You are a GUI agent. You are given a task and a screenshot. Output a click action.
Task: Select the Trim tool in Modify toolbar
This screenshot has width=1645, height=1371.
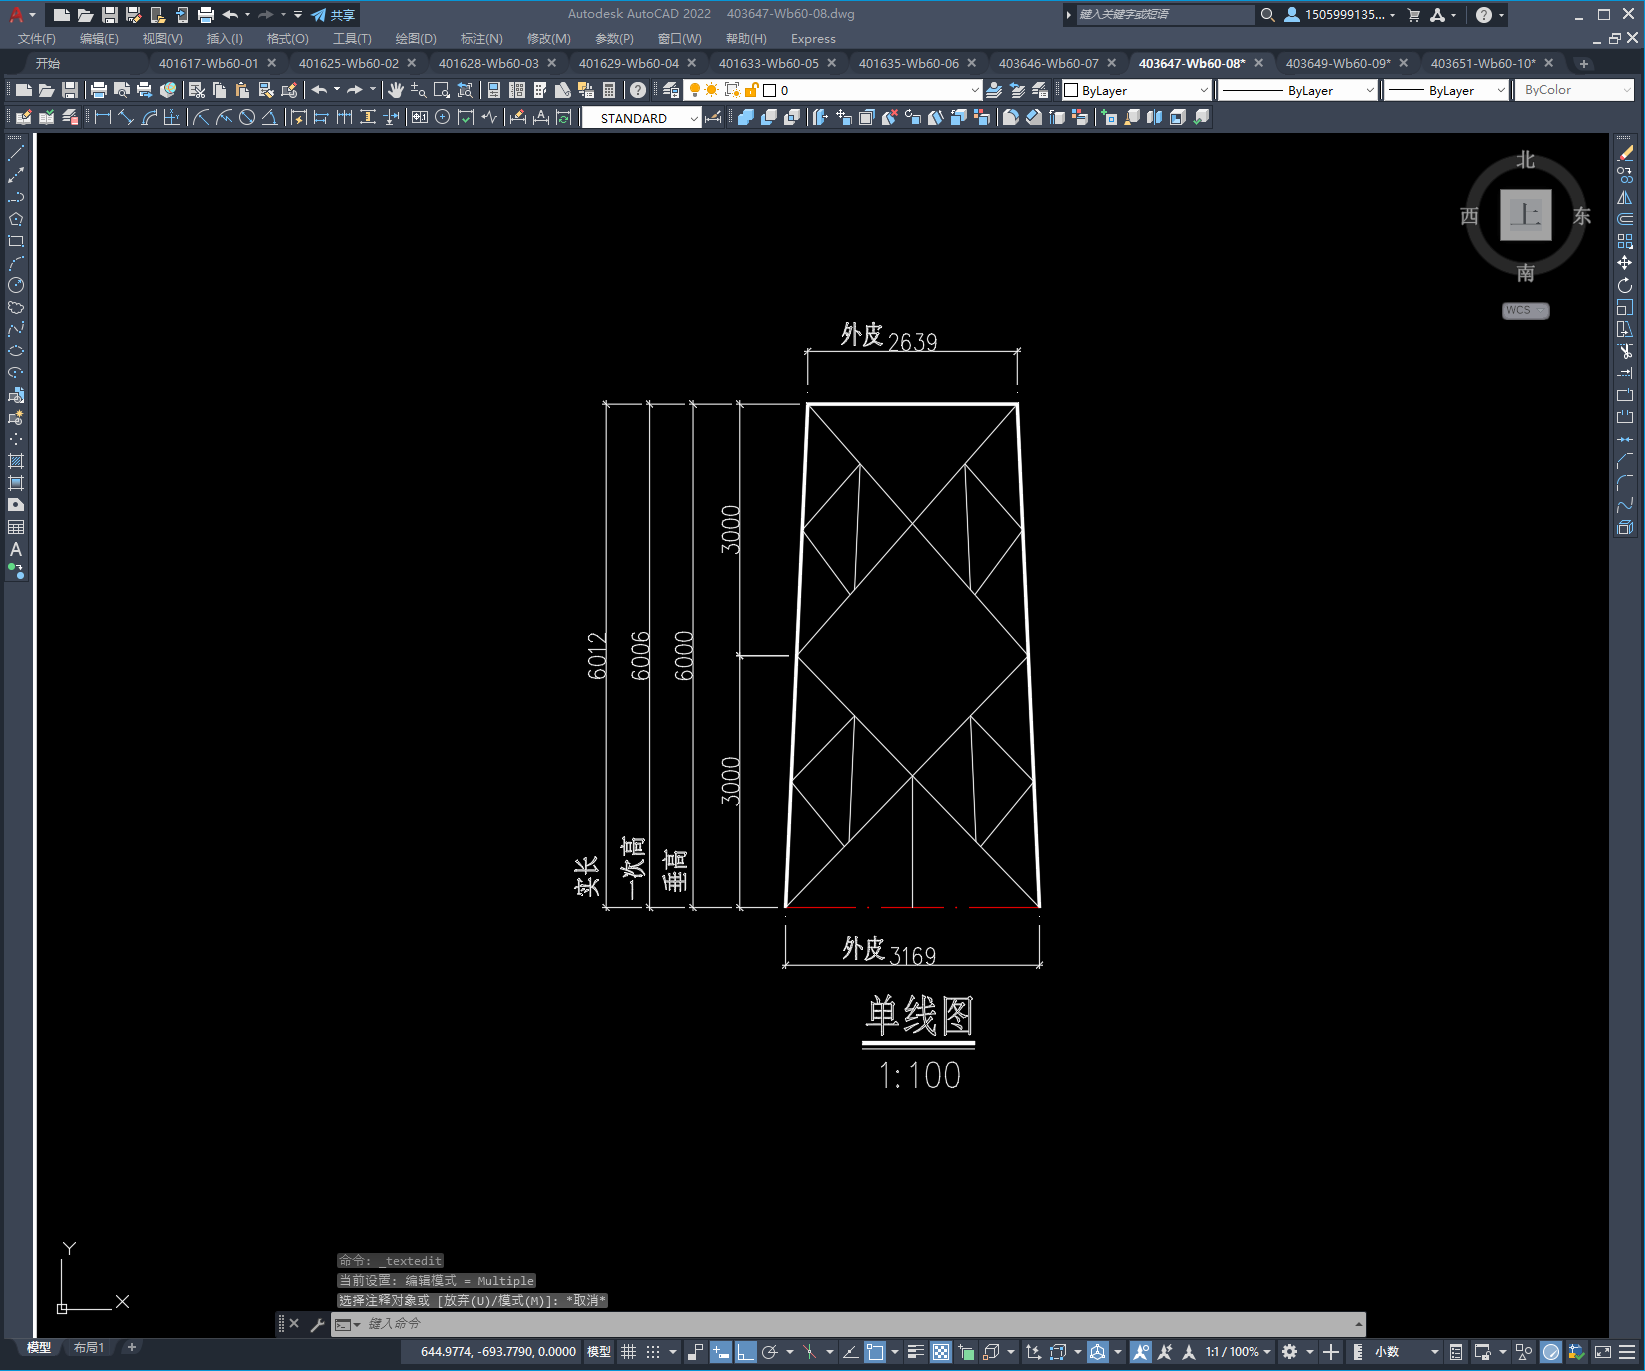pyautogui.click(x=1625, y=351)
